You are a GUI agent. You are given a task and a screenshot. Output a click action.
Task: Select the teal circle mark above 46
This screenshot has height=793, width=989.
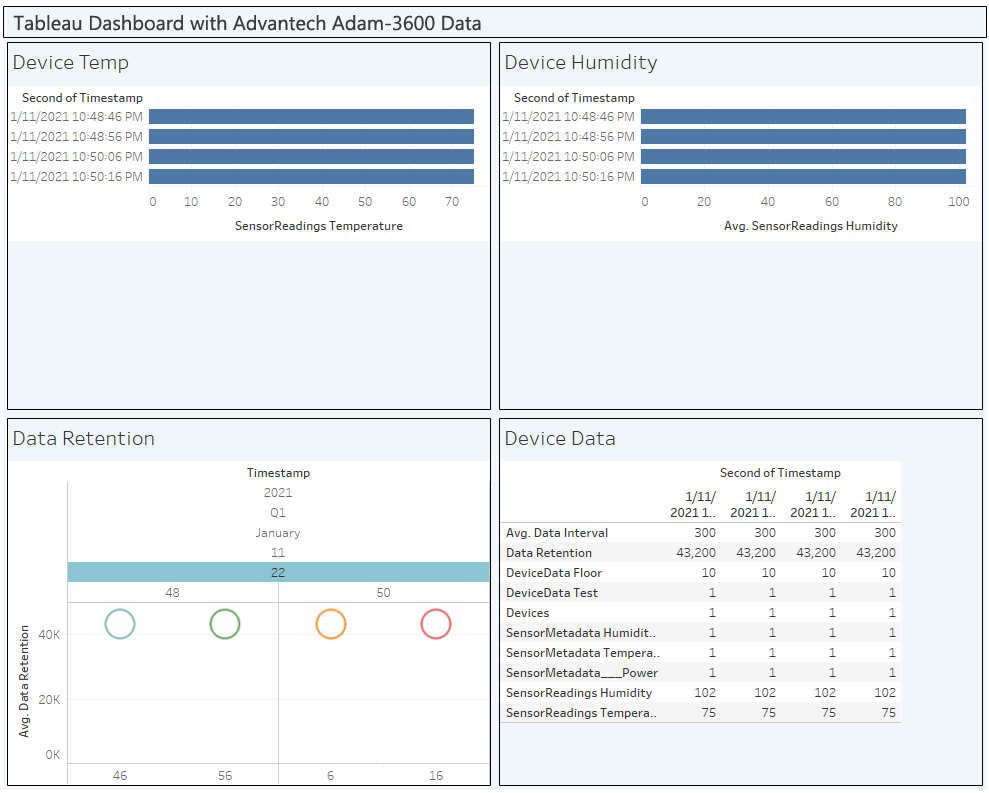(120, 624)
